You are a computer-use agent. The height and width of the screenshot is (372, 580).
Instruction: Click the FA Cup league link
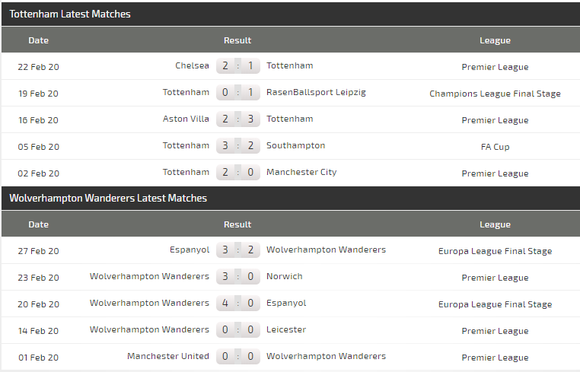tap(495, 147)
